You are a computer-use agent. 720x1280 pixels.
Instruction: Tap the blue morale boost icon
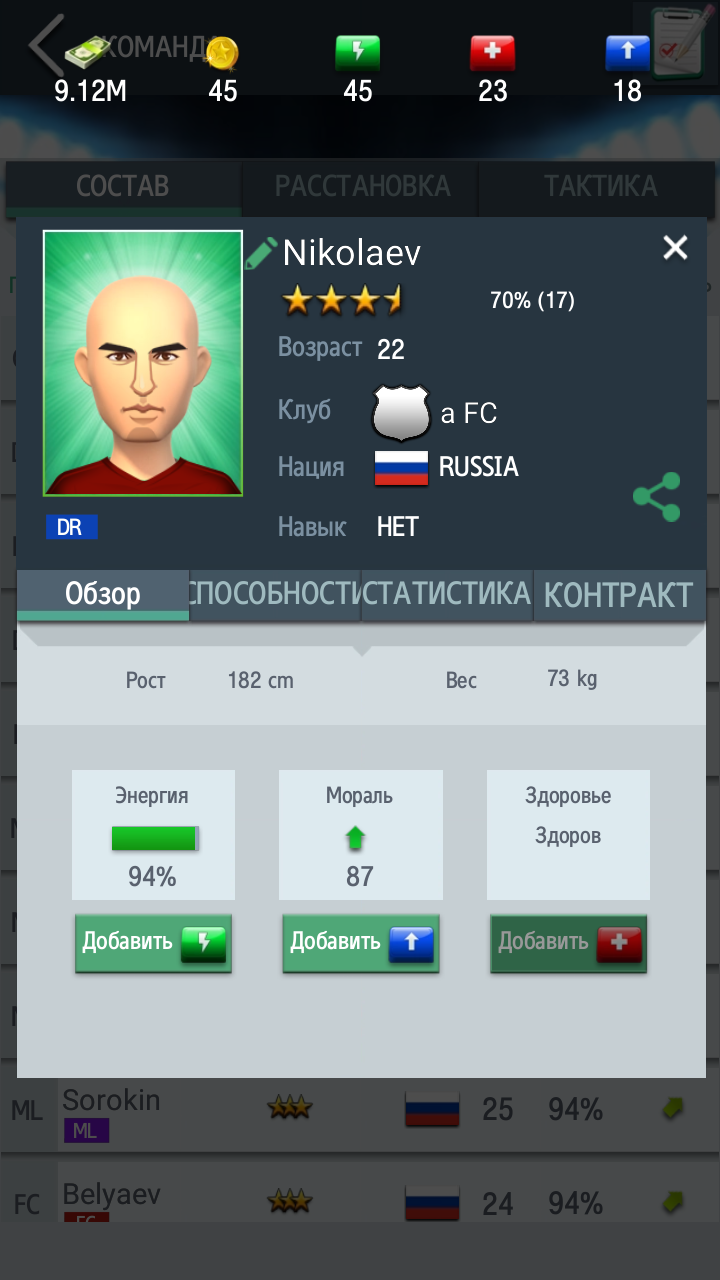627,52
